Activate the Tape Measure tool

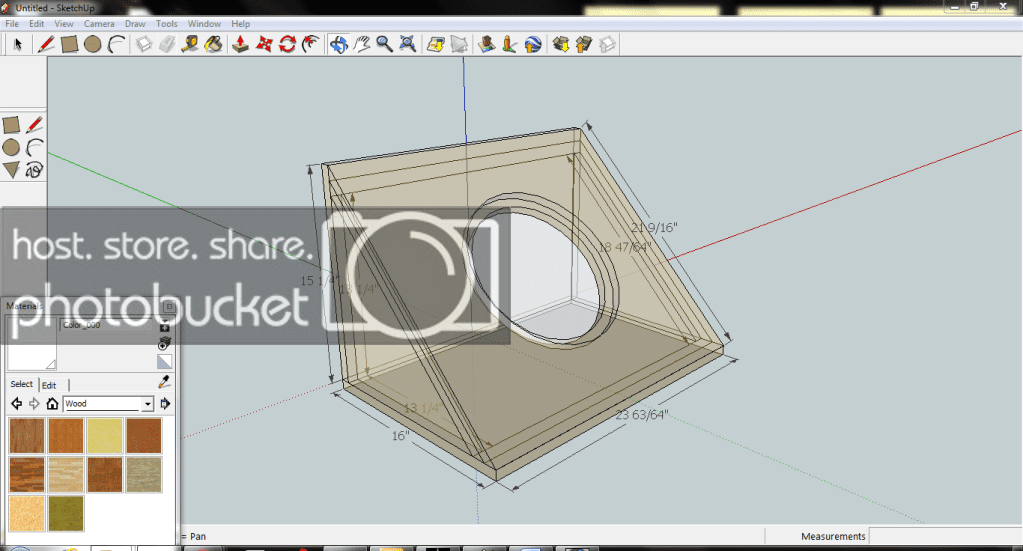pos(190,44)
